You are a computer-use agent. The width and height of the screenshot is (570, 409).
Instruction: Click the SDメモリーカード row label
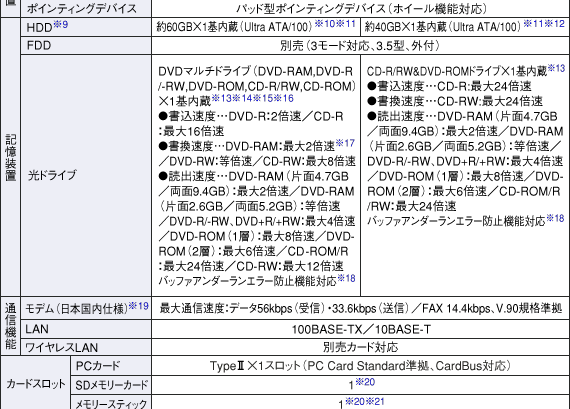tap(112, 385)
